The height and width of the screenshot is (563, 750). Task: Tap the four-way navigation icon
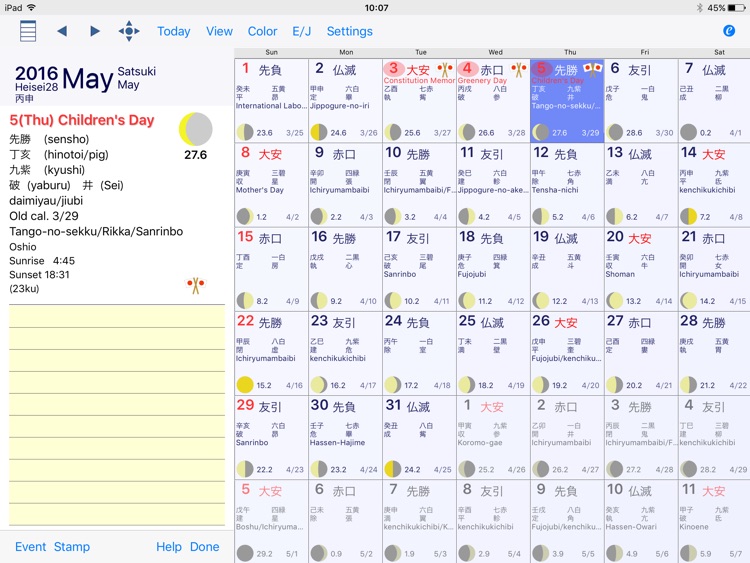[129, 32]
